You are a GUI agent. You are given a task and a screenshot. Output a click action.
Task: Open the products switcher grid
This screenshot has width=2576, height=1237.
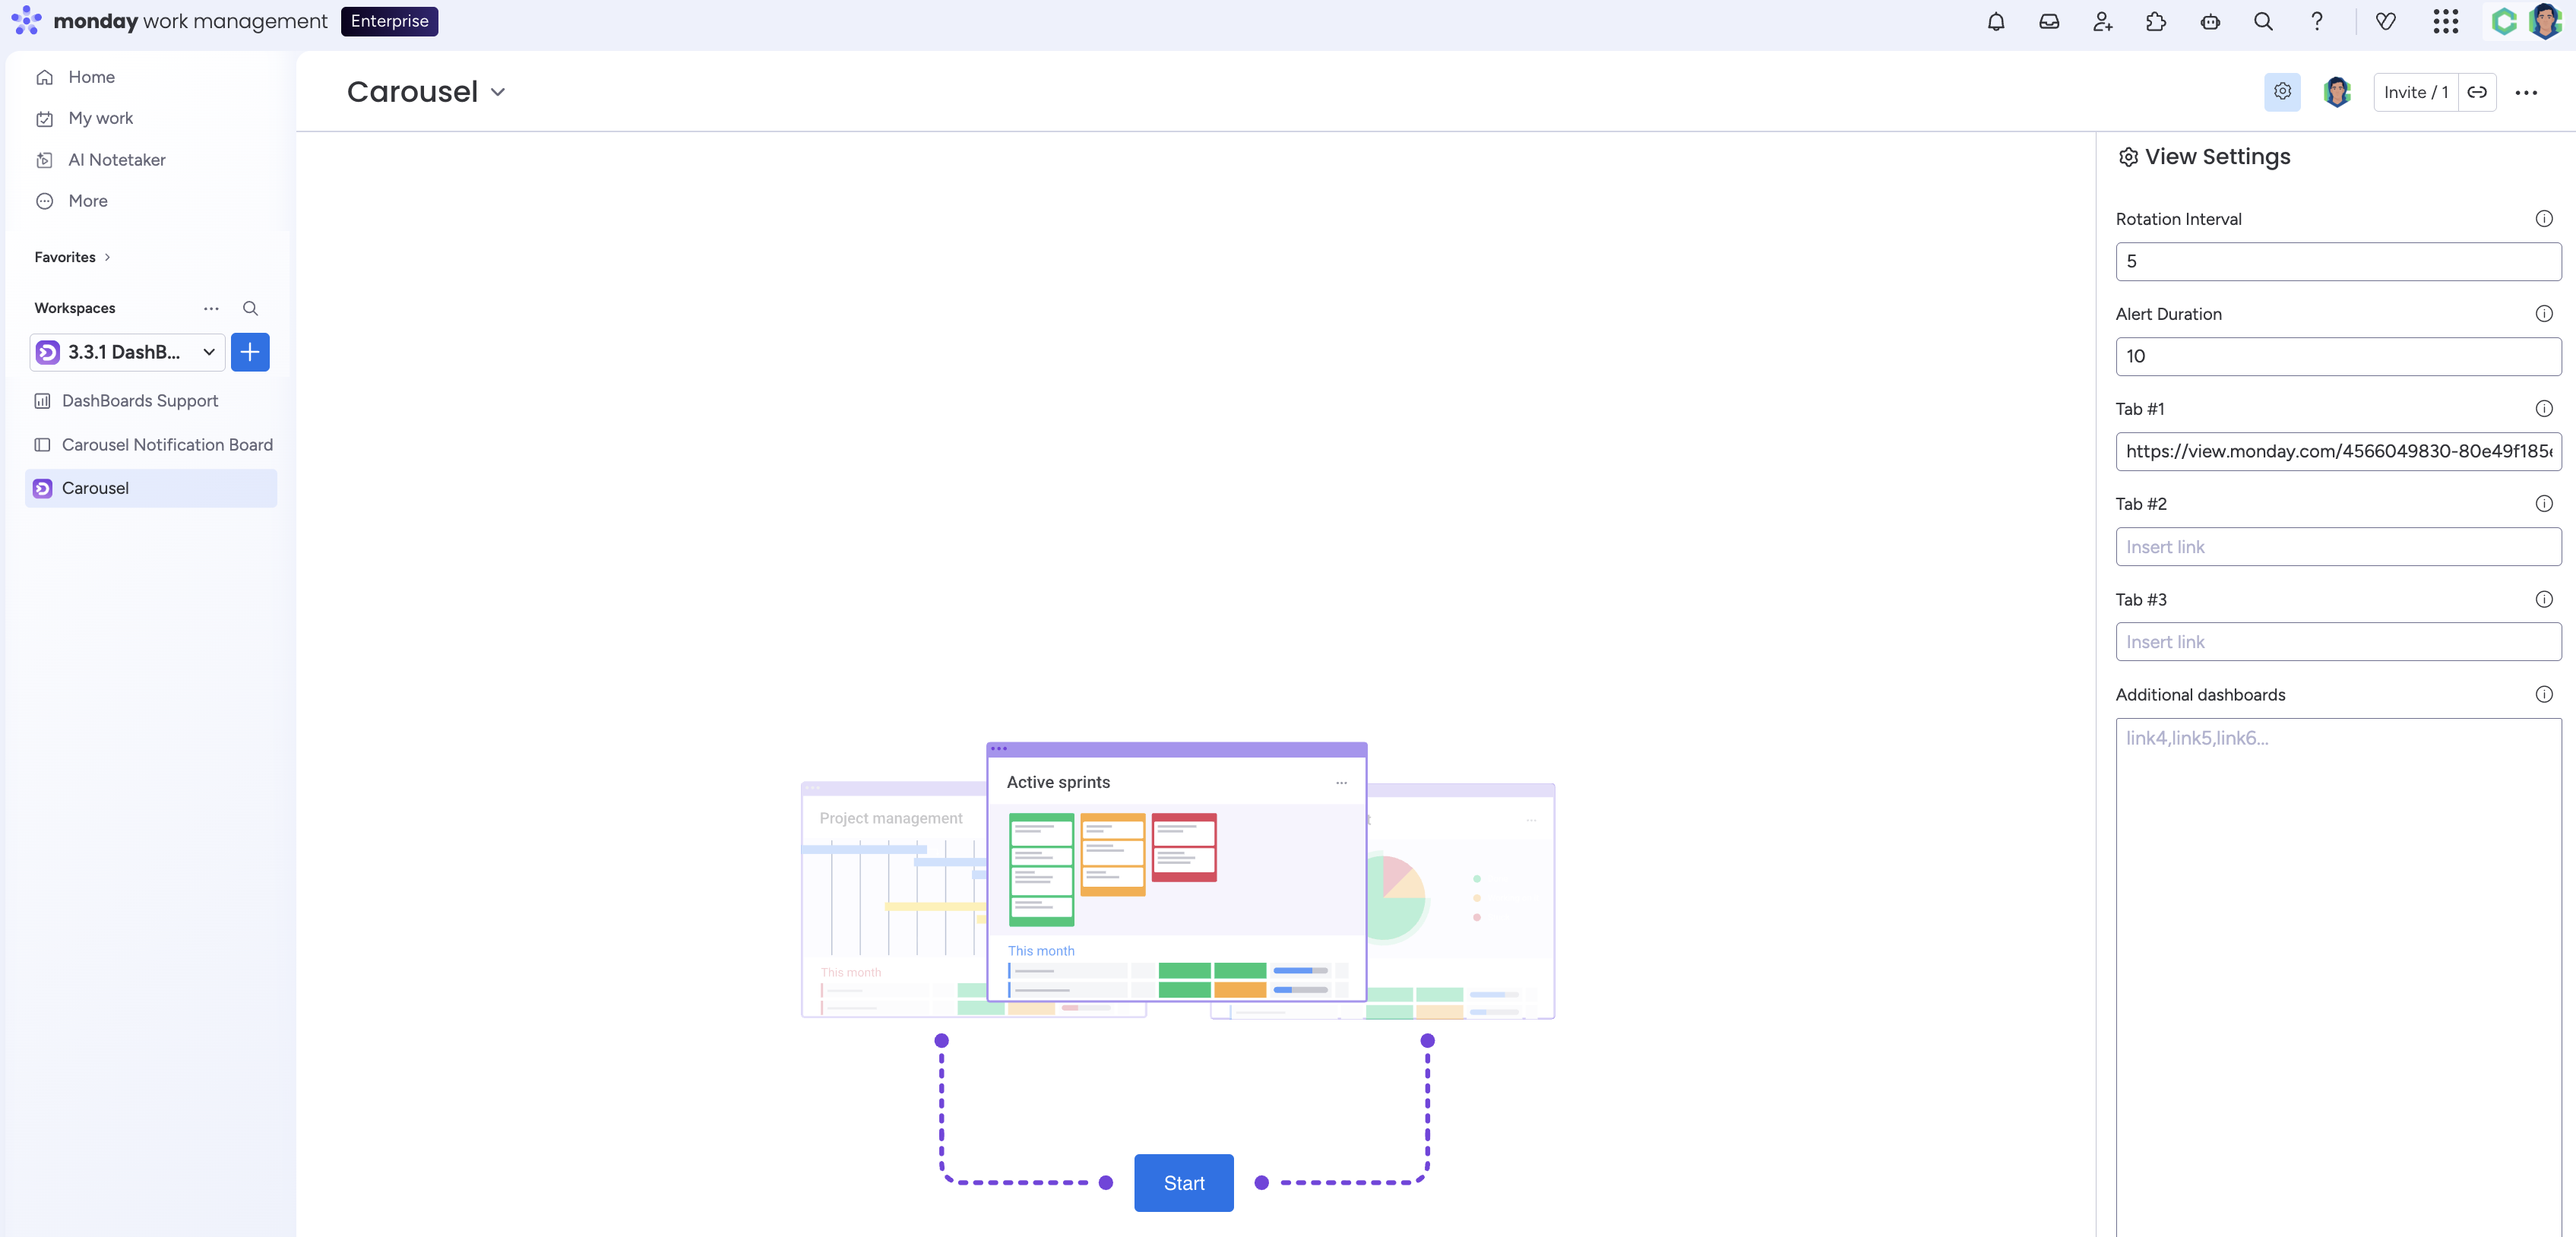coord(2445,22)
